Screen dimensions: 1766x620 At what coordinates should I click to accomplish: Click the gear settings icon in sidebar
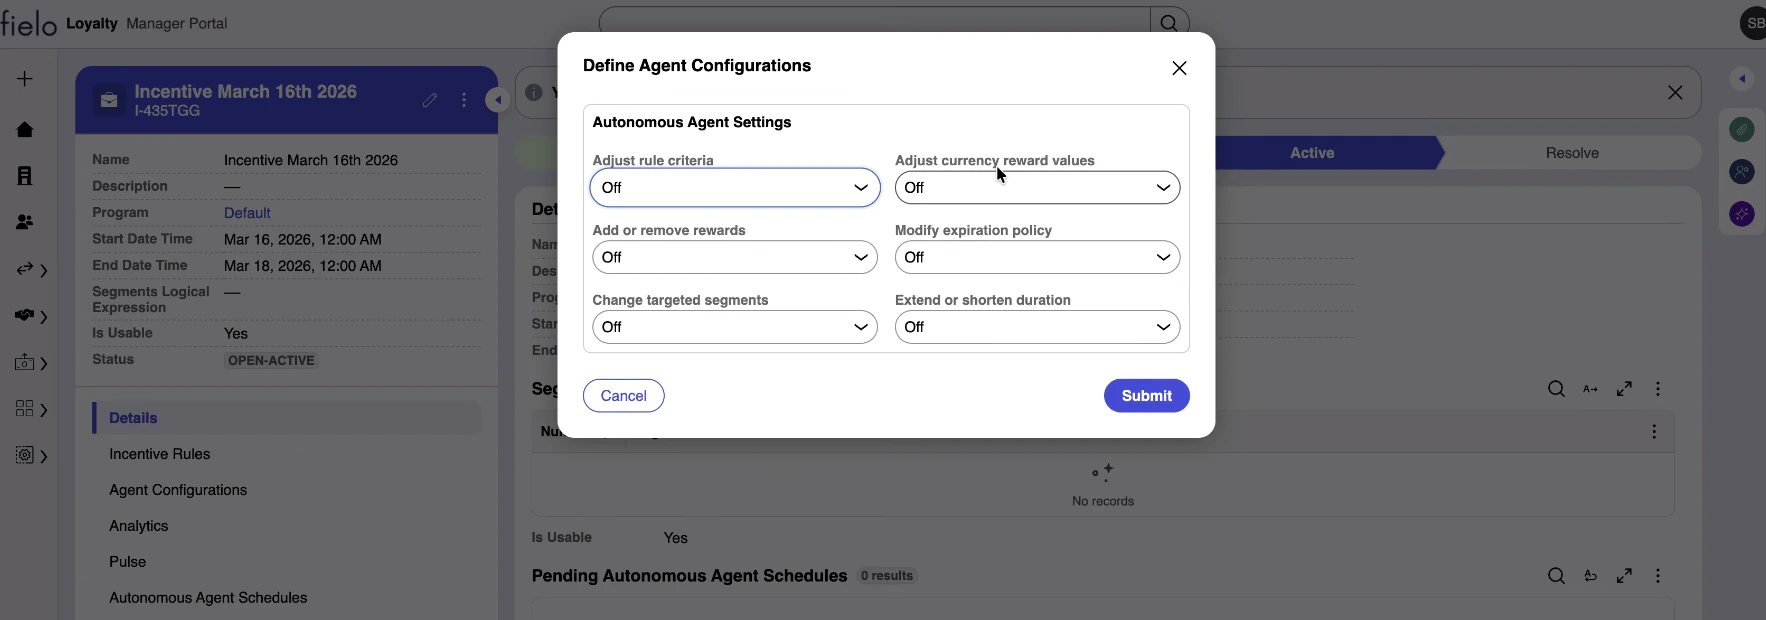pyautogui.click(x=25, y=455)
